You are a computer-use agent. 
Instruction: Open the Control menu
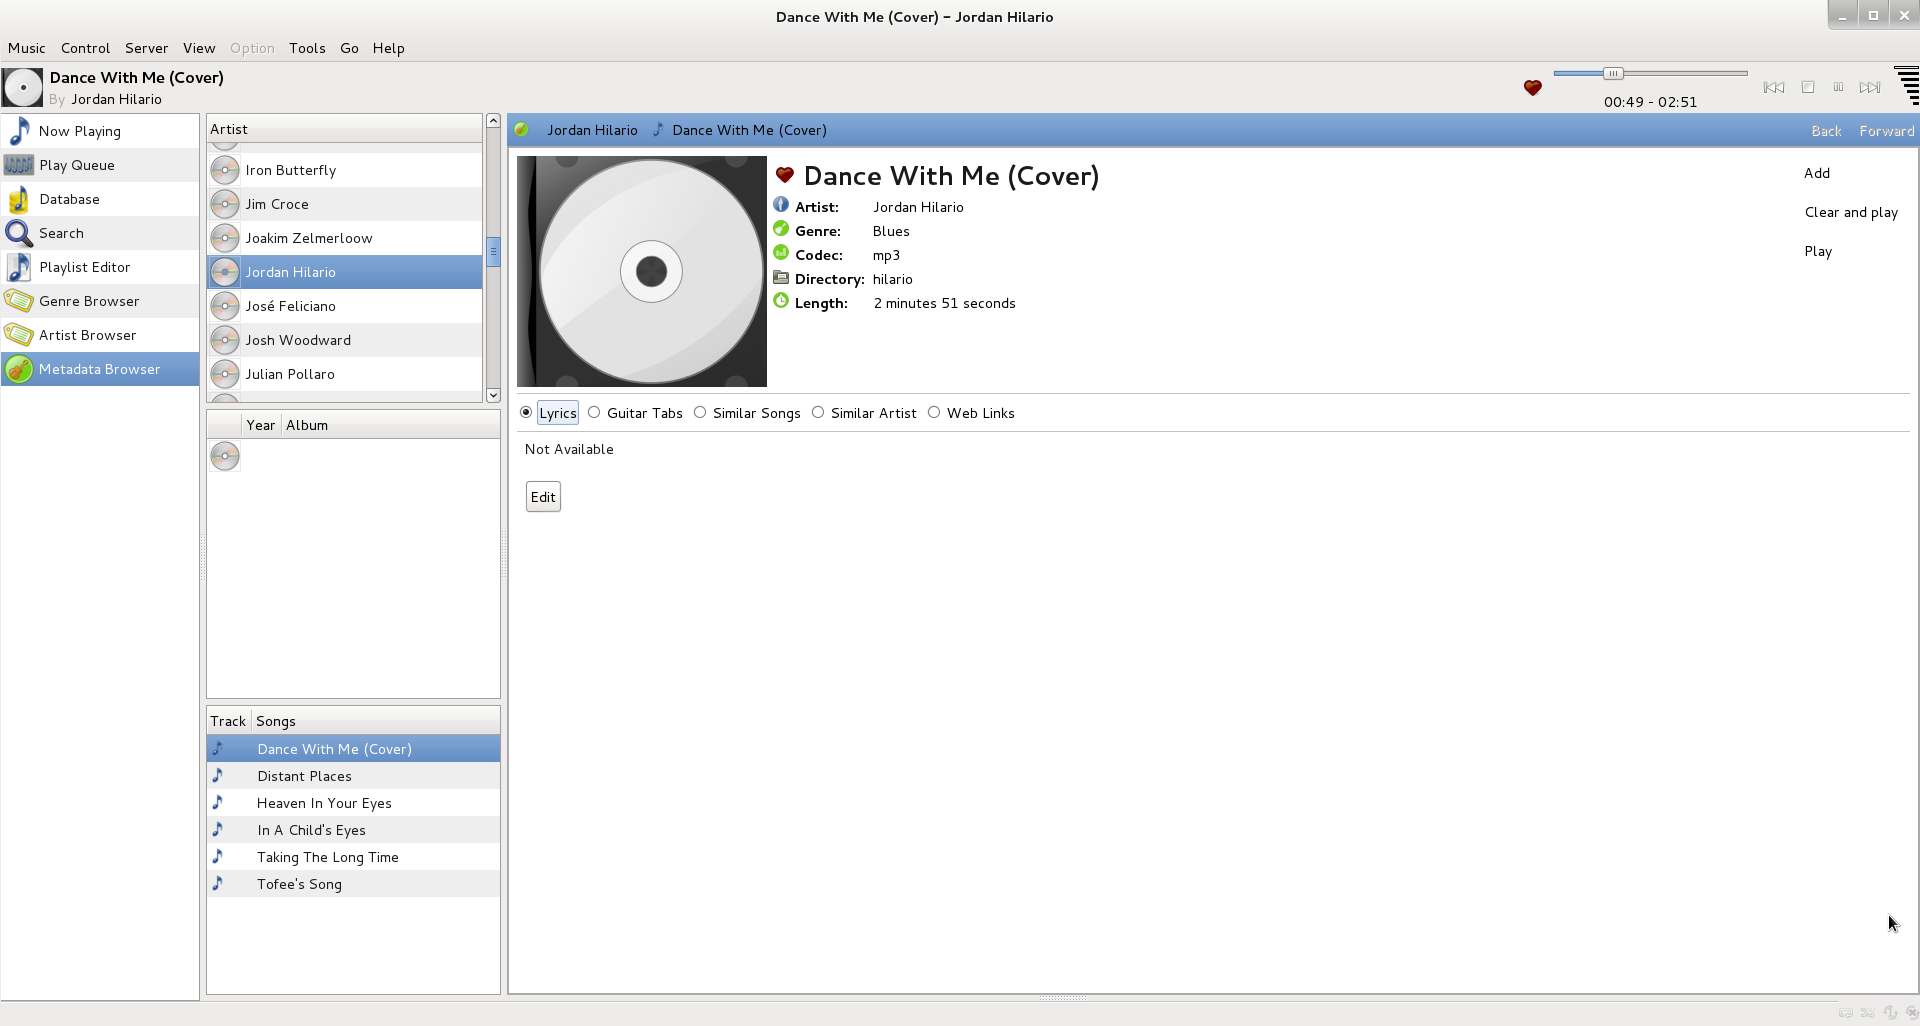tap(84, 48)
